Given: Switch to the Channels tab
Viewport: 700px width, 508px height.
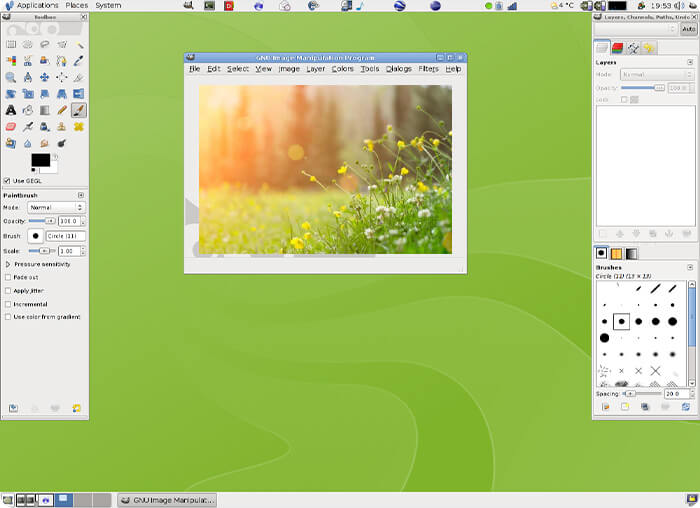Looking at the screenshot, I should point(617,48).
